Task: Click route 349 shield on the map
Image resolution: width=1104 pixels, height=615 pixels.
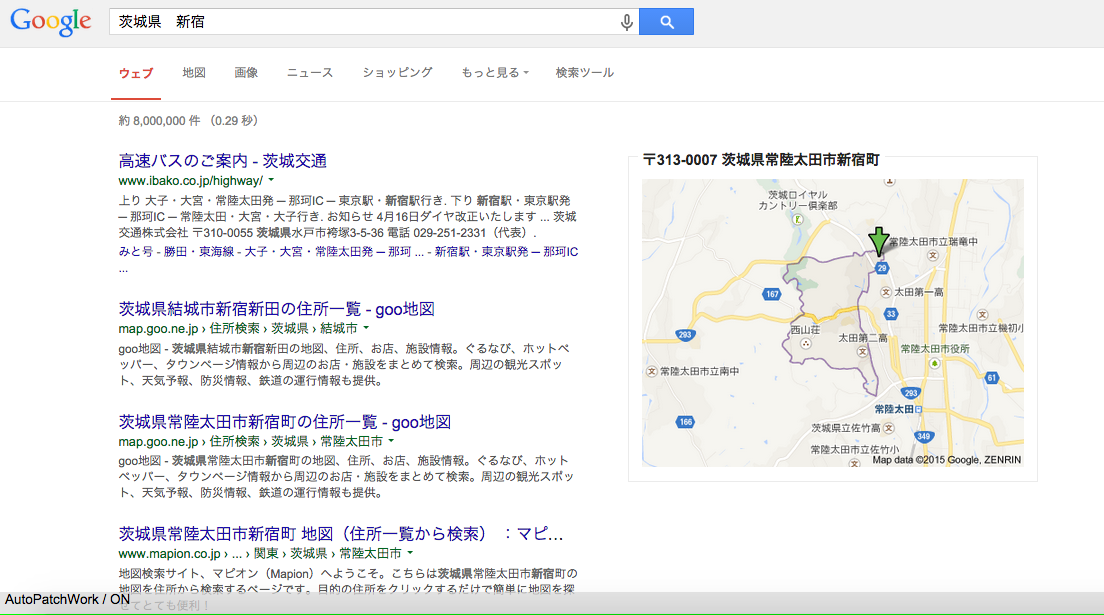Action: [x=923, y=436]
